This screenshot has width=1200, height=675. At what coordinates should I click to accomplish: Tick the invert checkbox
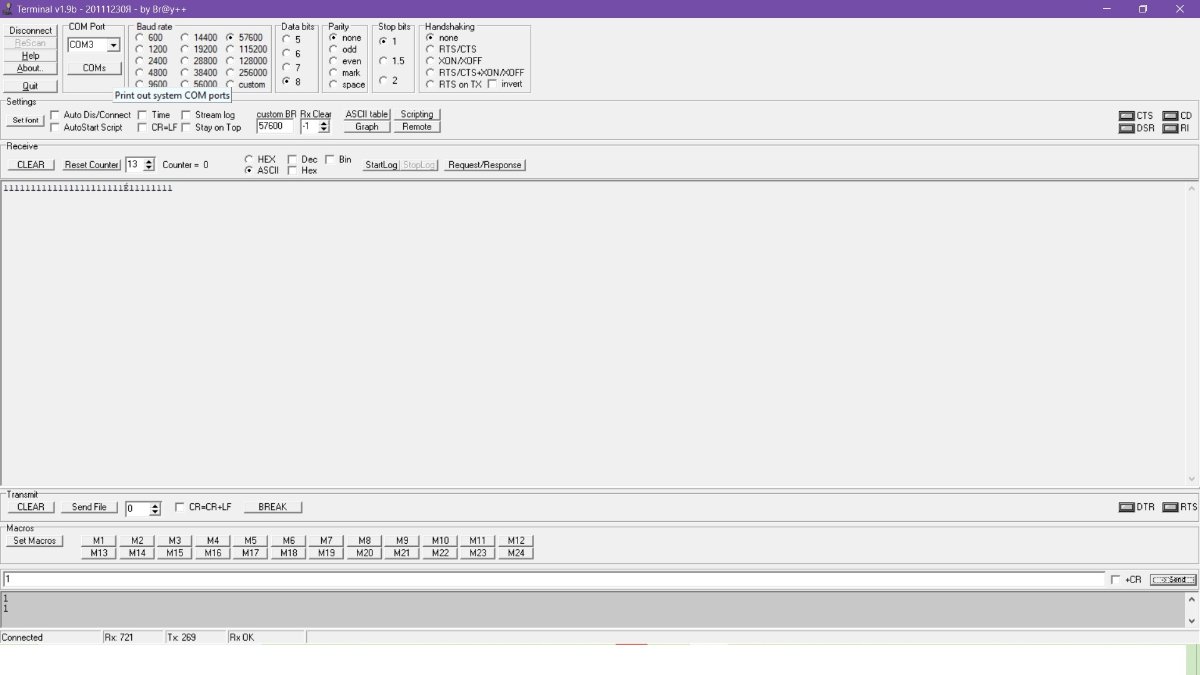(492, 84)
